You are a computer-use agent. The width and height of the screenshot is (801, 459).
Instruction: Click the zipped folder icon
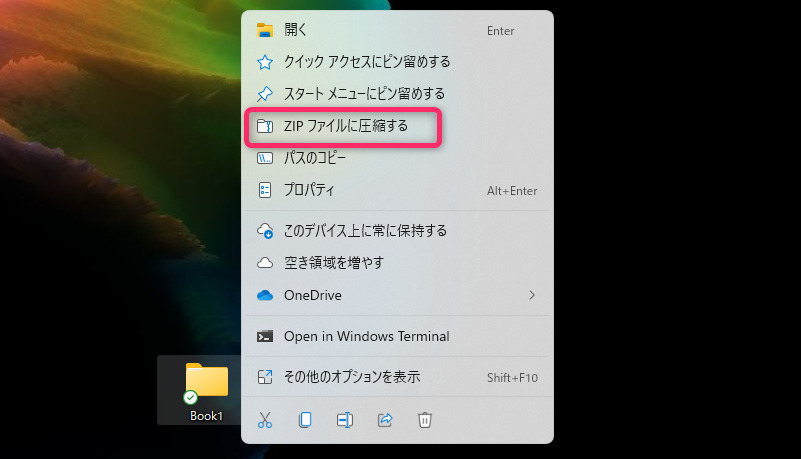coord(265,126)
